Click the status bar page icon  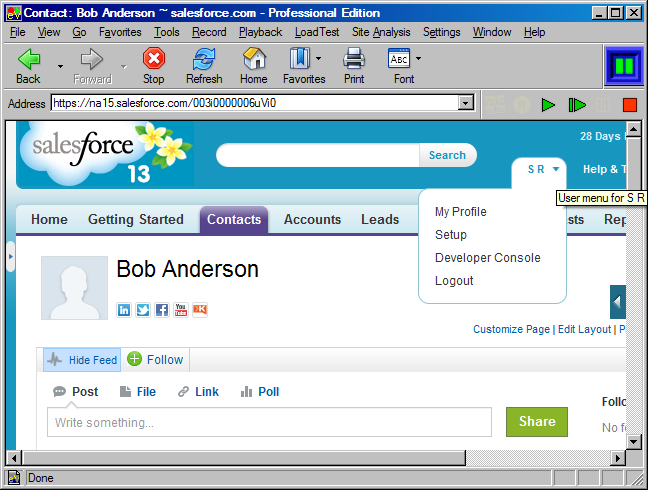click(x=14, y=478)
